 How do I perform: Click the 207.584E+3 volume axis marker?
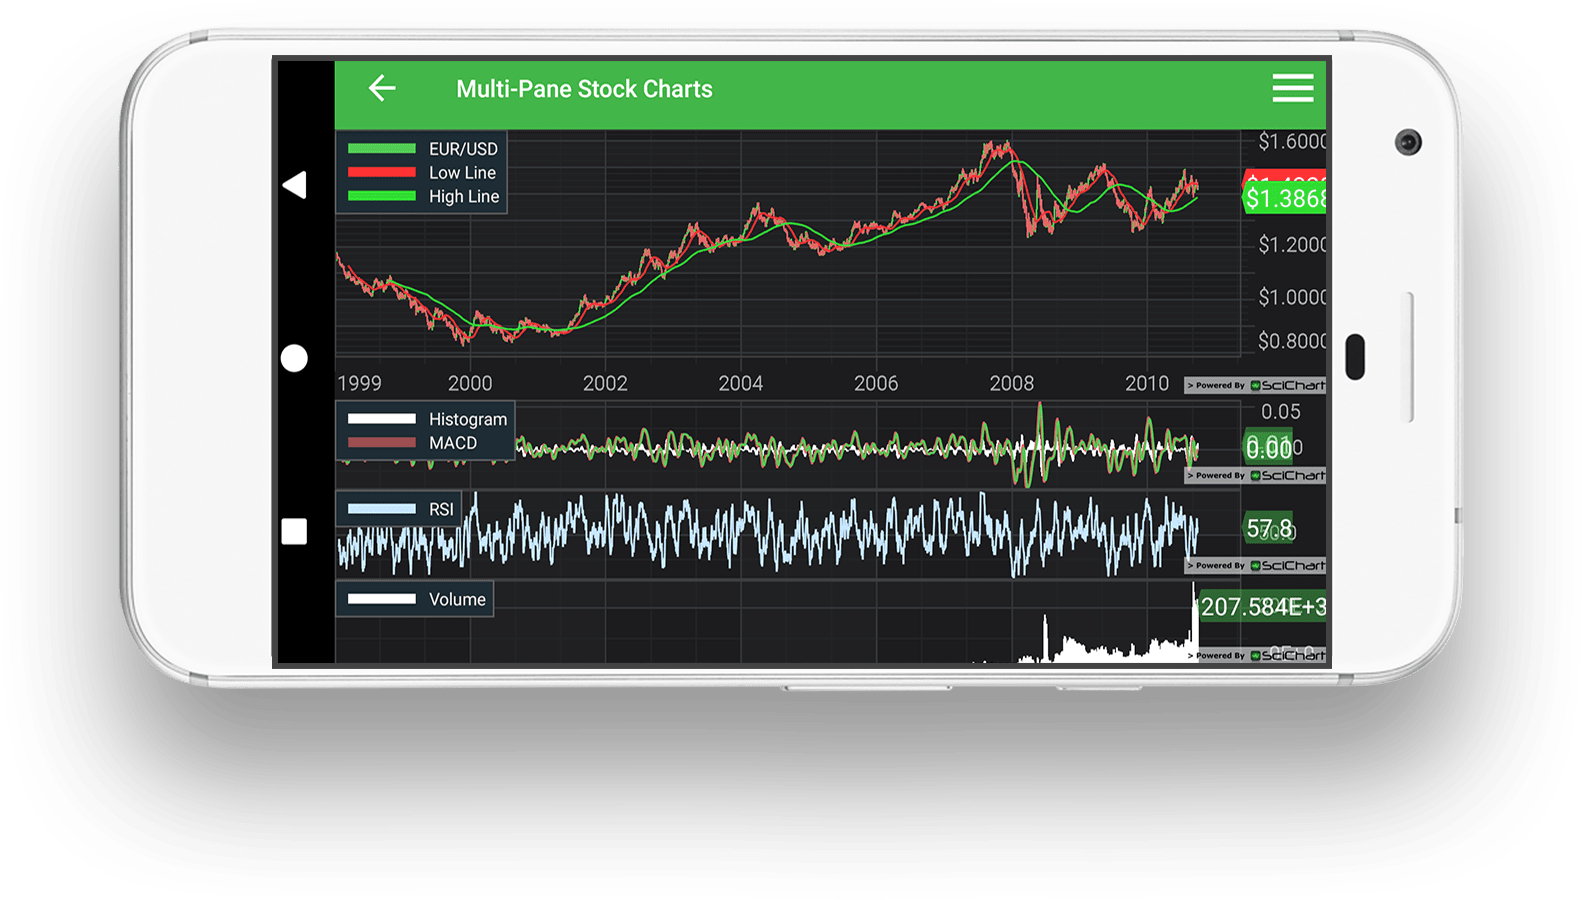(1262, 607)
